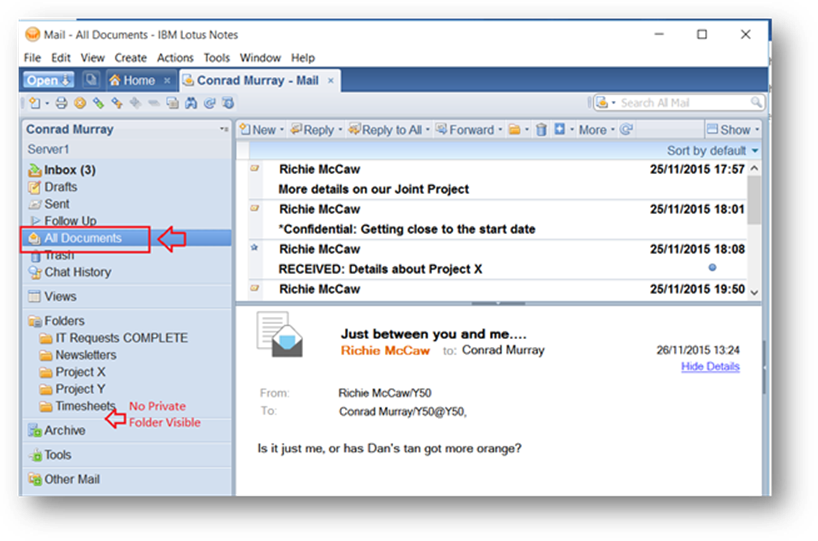Viewport: 818px width, 541px height.
Task: Click the New button in the action bar
Action: [x=258, y=129]
